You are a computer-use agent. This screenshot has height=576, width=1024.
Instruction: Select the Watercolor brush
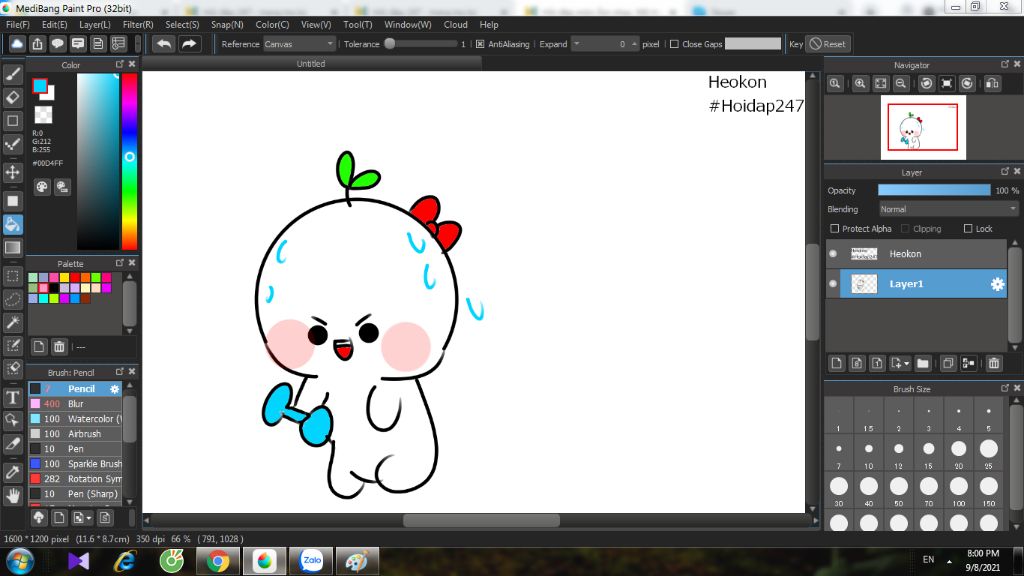click(75, 419)
